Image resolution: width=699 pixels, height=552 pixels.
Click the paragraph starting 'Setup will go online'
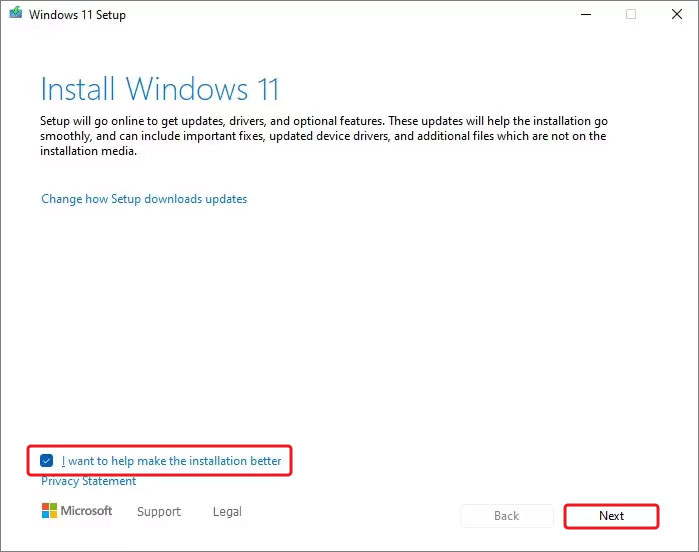point(324,136)
